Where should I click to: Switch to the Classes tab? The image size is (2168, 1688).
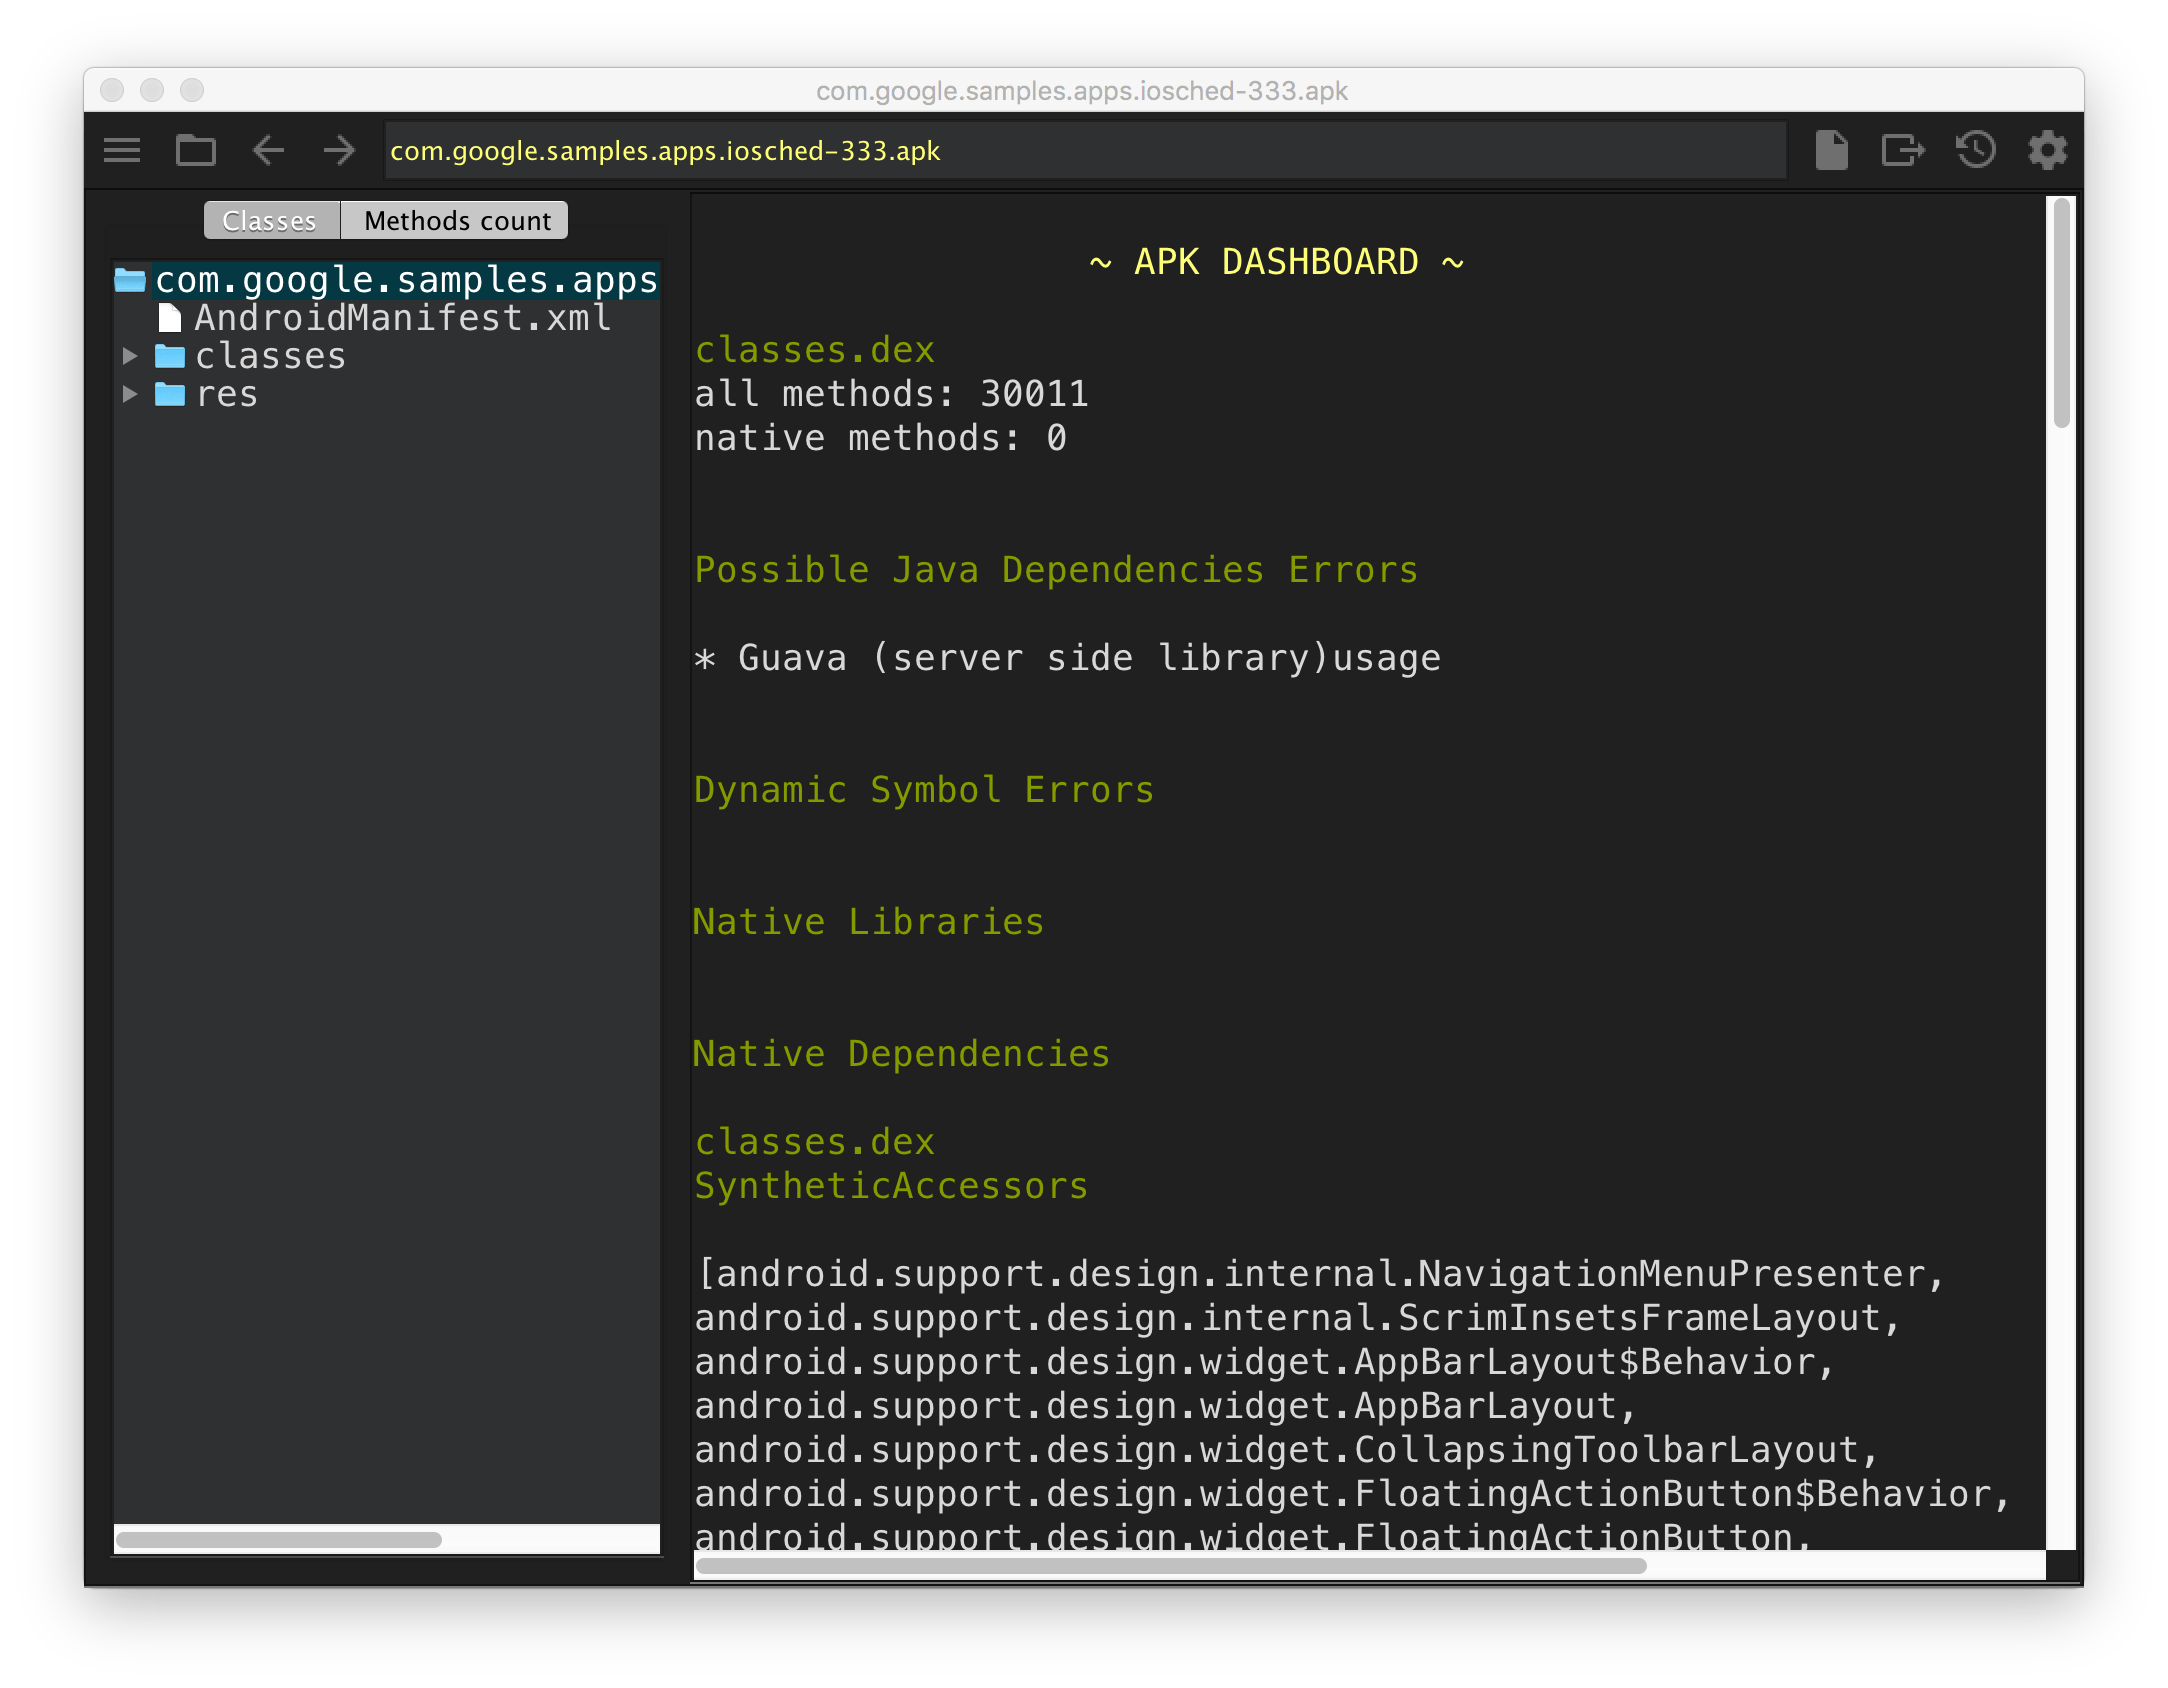[x=270, y=219]
